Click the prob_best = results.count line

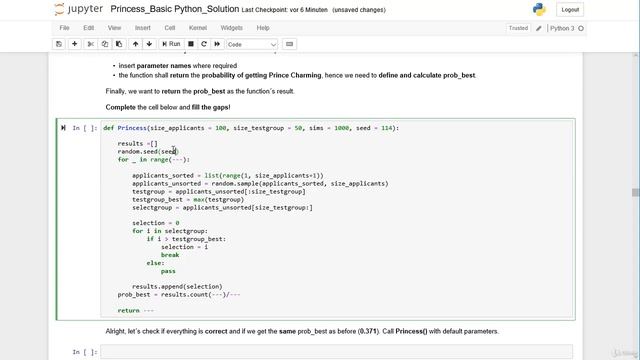point(179,295)
